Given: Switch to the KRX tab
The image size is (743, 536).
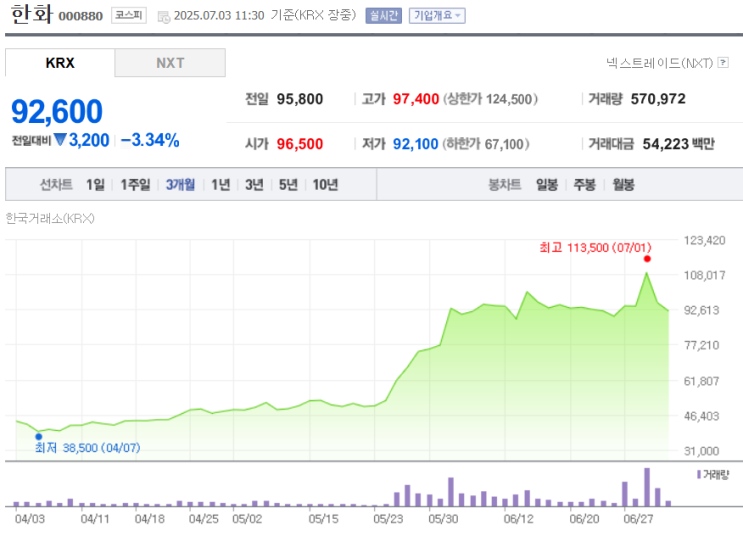Looking at the screenshot, I should click(x=60, y=63).
